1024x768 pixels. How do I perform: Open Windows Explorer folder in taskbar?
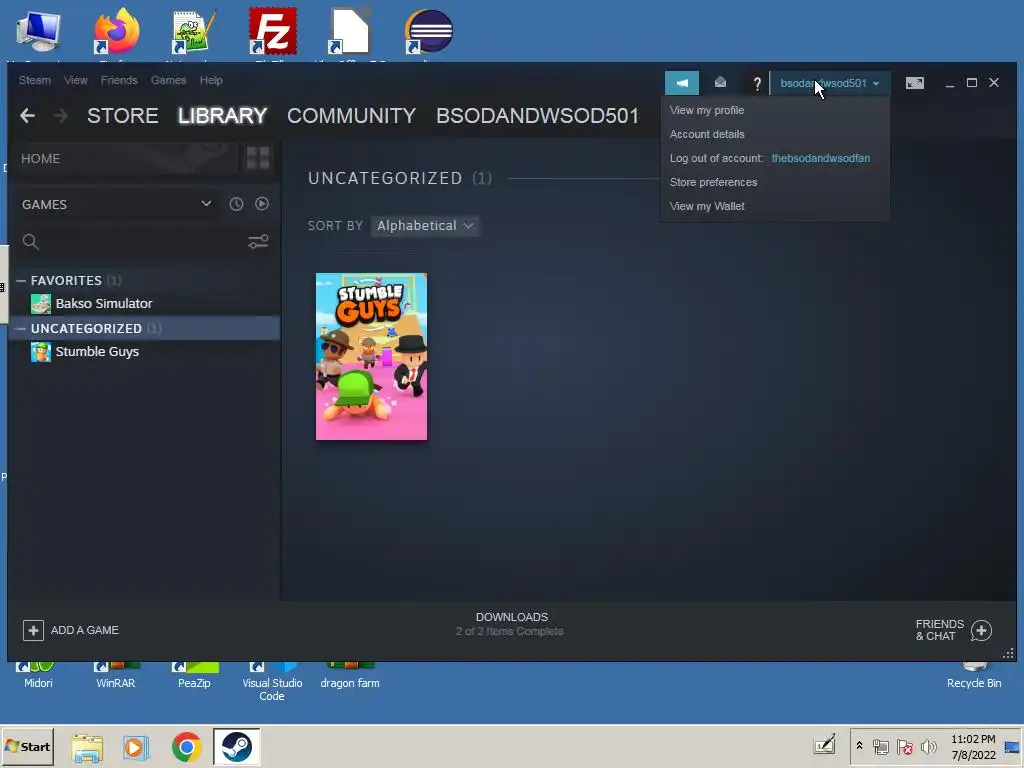(x=87, y=748)
